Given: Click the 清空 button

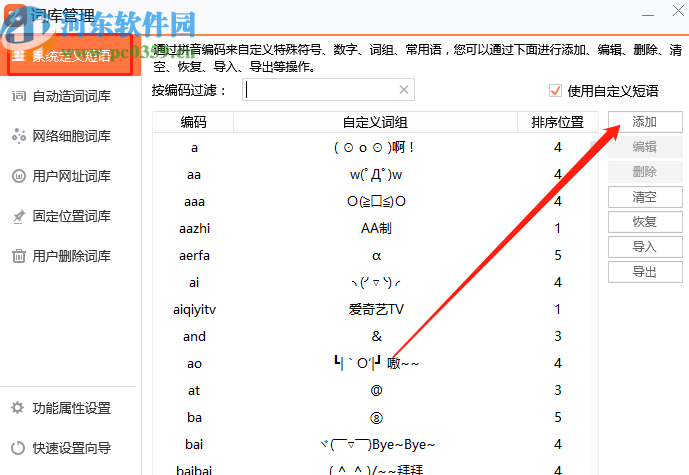Looking at the screenshot, I should [645, 197].
